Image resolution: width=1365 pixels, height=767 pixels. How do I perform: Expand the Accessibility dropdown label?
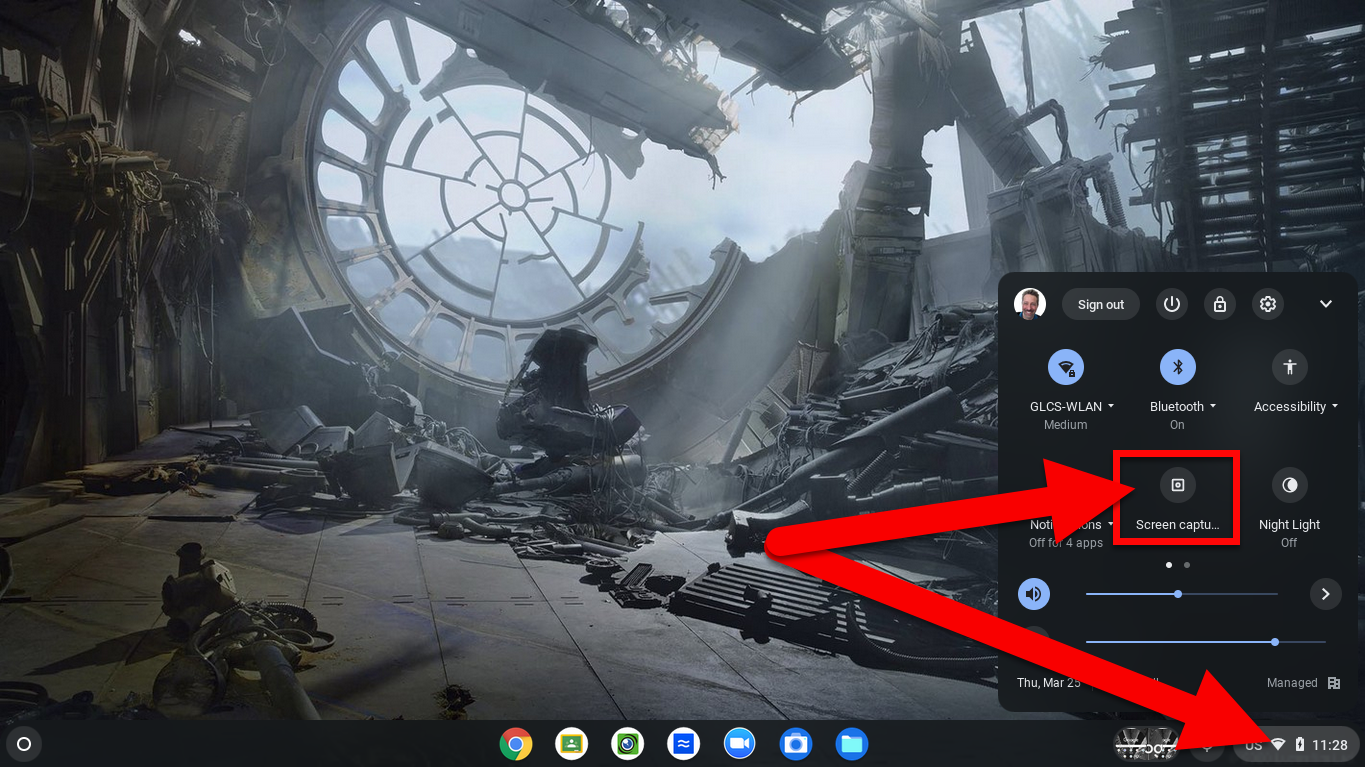(x=1296, y=407)
